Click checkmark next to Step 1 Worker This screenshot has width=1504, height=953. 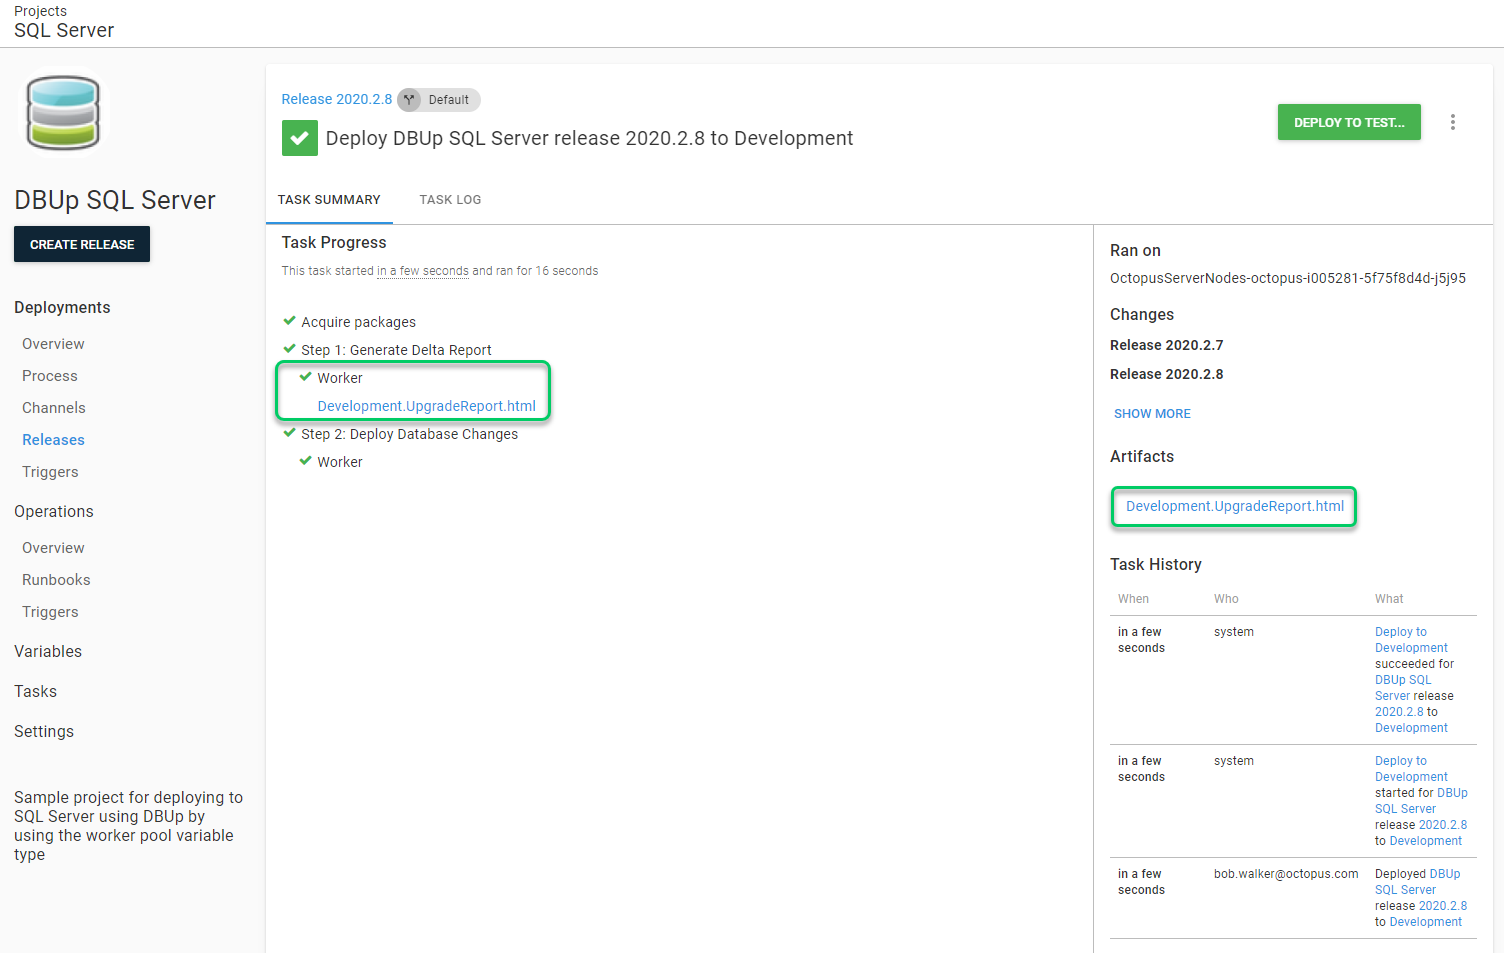(x=306, y=377)
